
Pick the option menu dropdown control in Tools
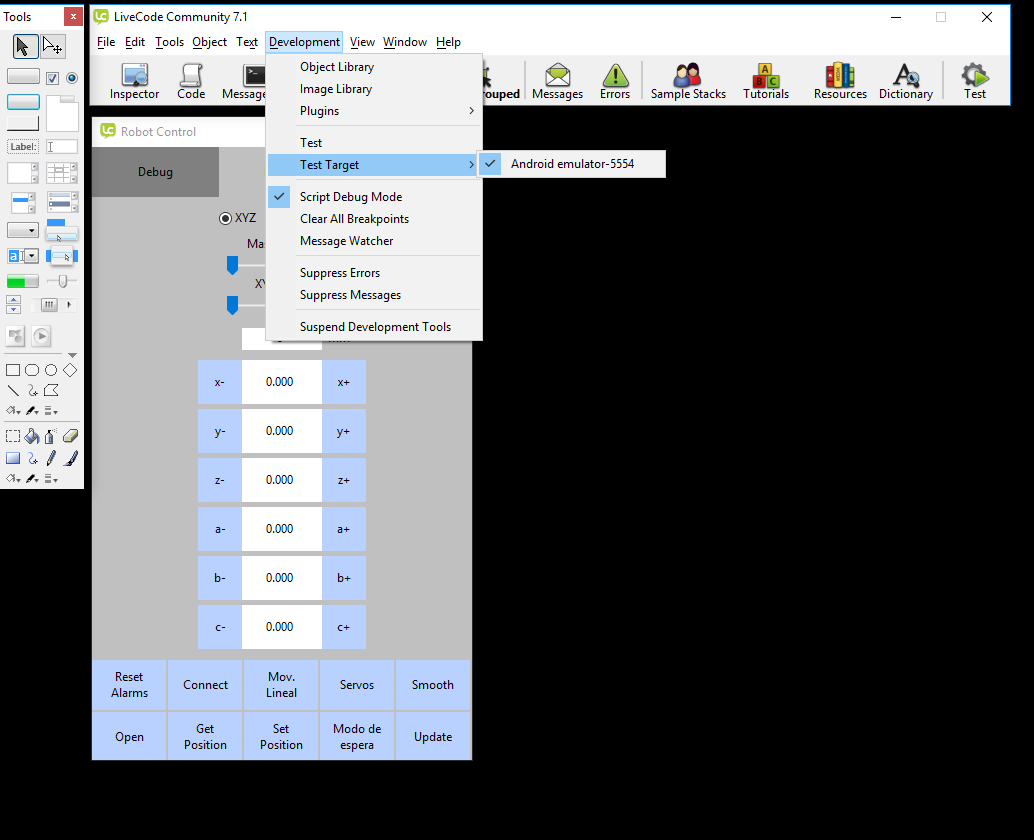[22, 230]
